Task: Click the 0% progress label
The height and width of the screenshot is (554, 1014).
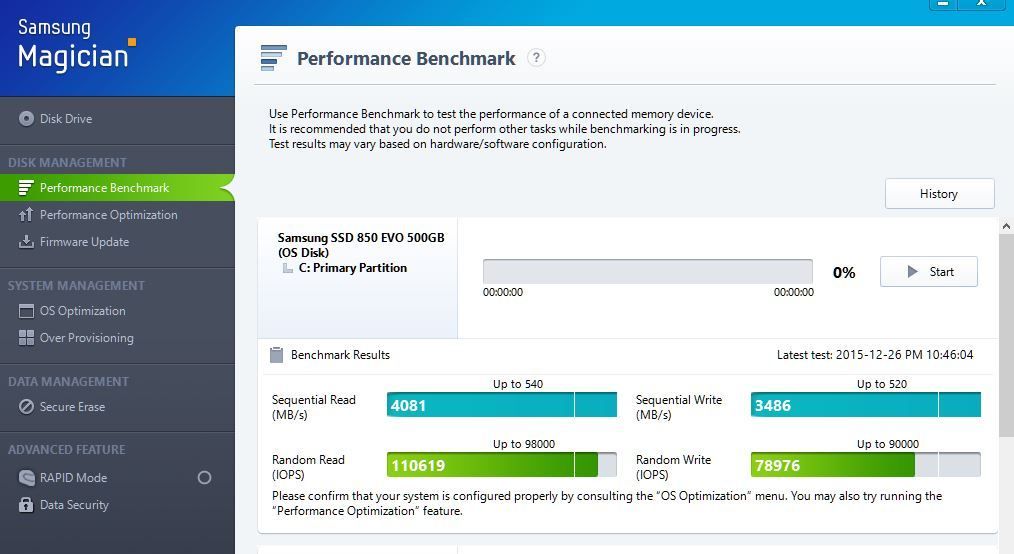Action: [844, 272]
